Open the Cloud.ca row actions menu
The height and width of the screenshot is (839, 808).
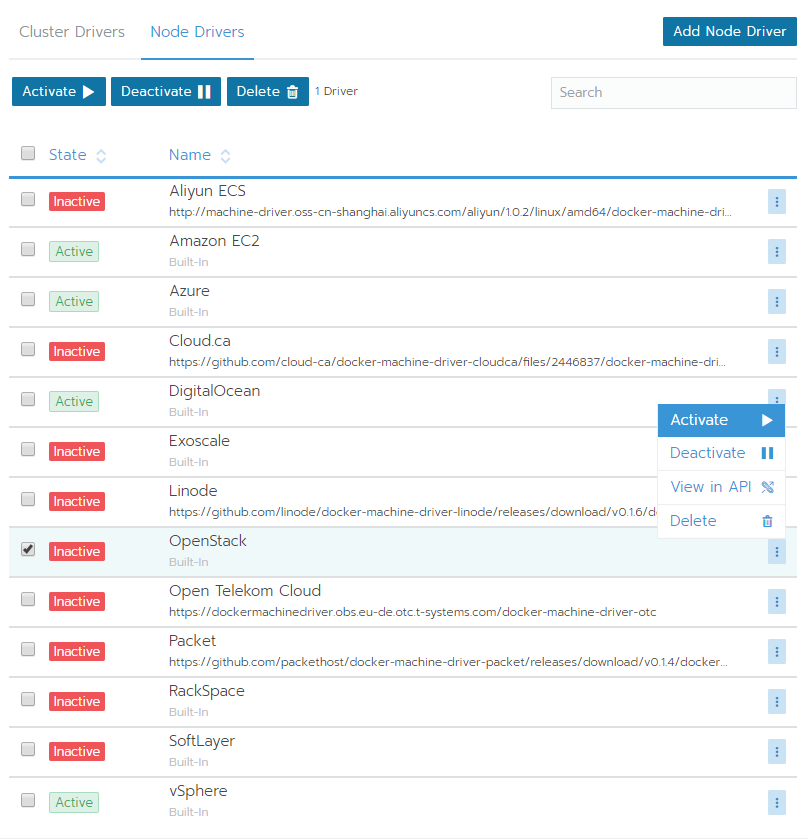coord(776,352)
